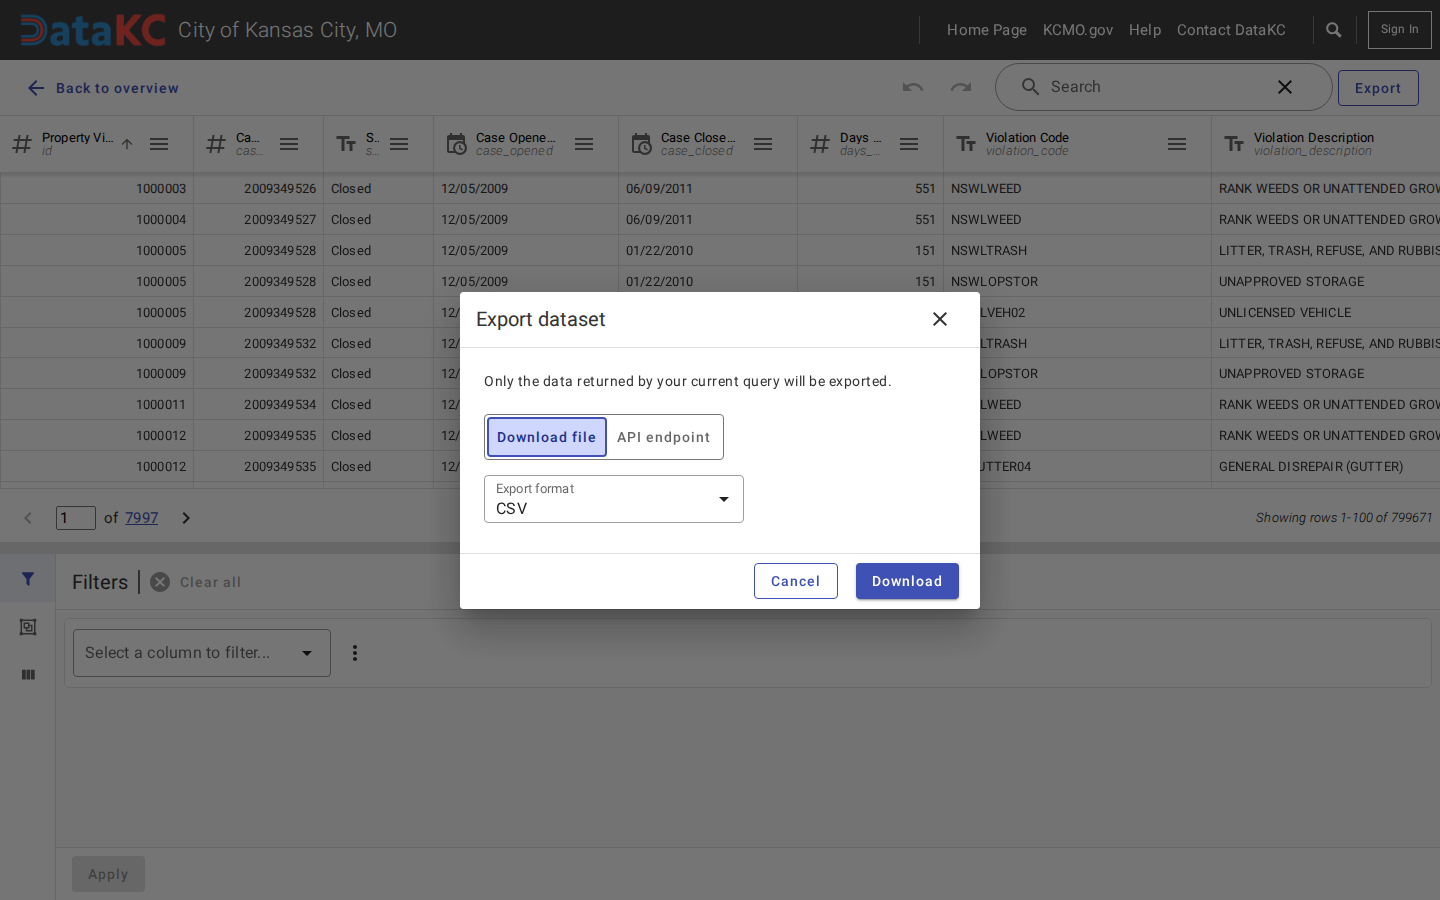1440x900 pixels.
Task: Open the Case ID column menu
Action: pyautogui.click(x=289, y=144)
